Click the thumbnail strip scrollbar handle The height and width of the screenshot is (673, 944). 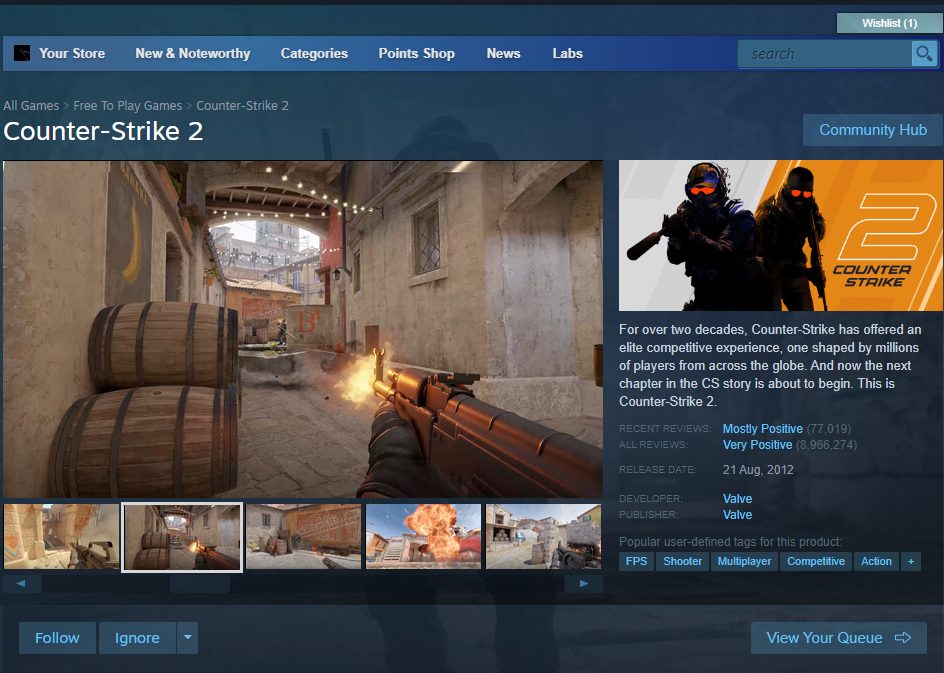click(200, 584)
